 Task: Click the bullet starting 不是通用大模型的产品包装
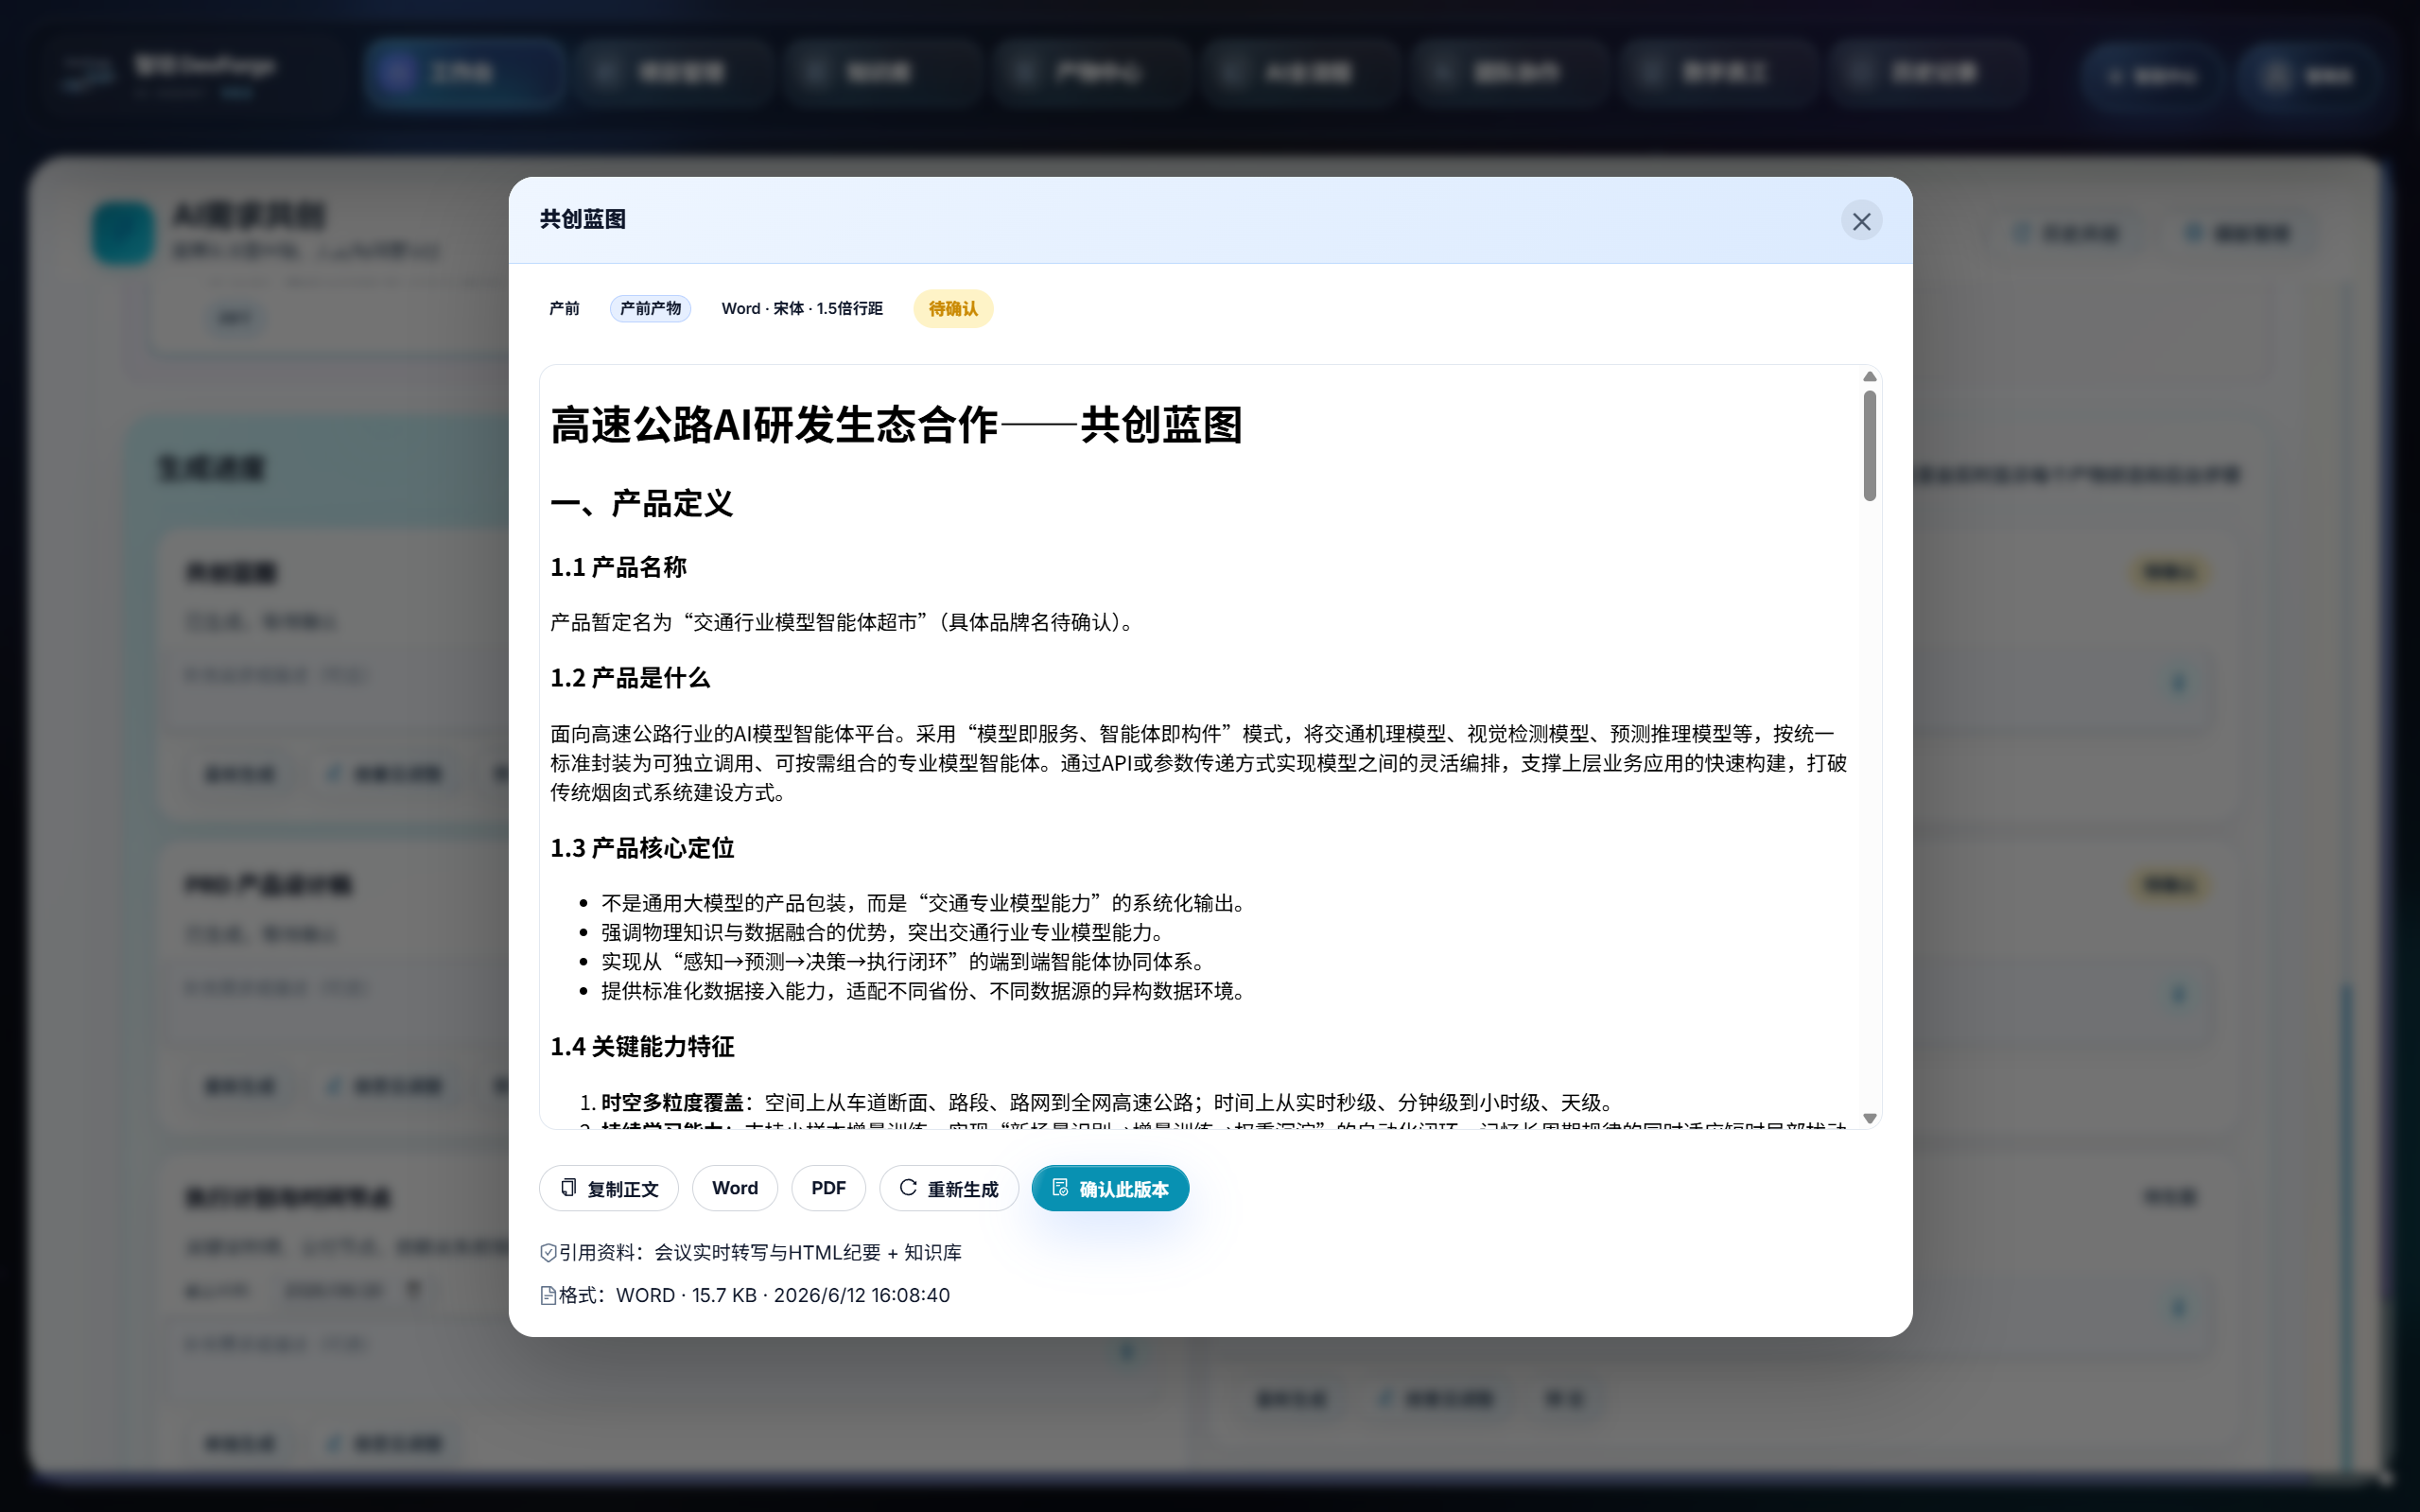[x=927, y=903]
